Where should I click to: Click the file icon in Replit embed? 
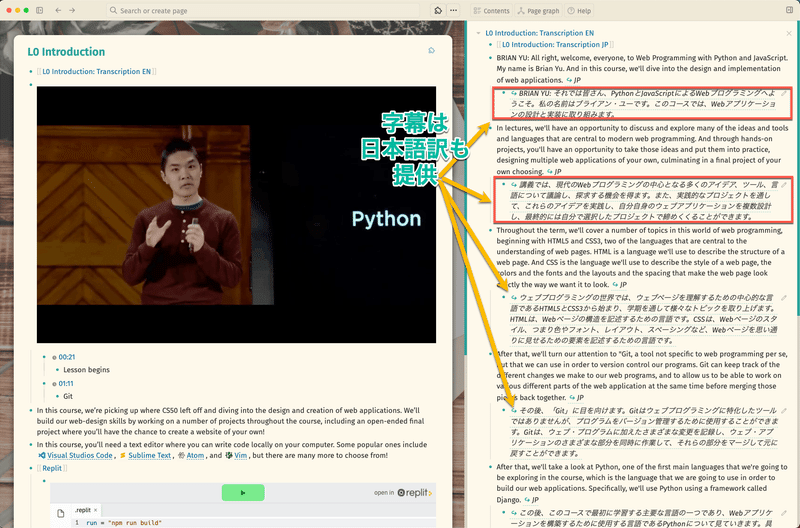click(60, 513)
